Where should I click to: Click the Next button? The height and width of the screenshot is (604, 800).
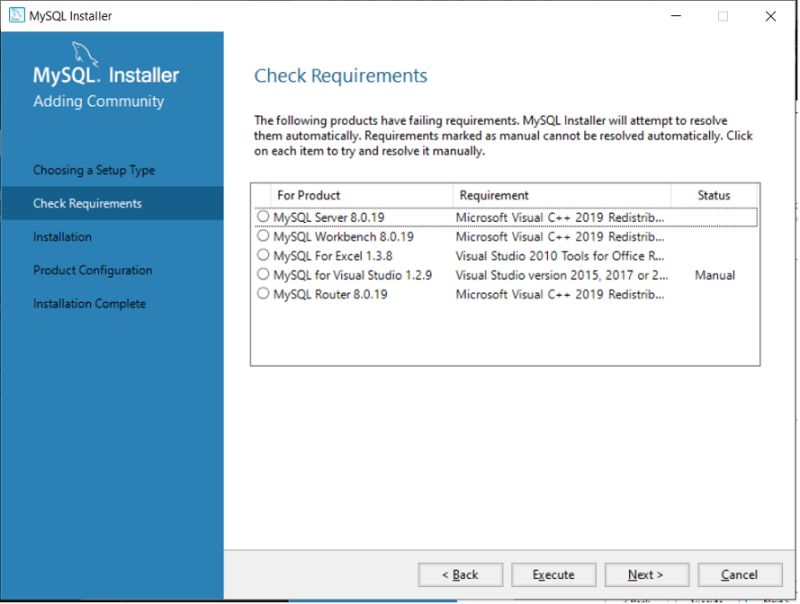coord(646,574)
